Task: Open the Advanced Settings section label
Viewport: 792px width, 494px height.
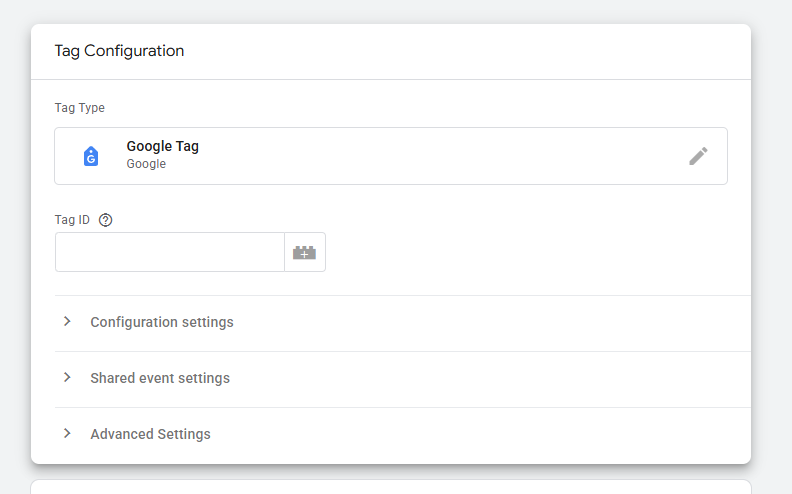Action: (x=150, y=434)
